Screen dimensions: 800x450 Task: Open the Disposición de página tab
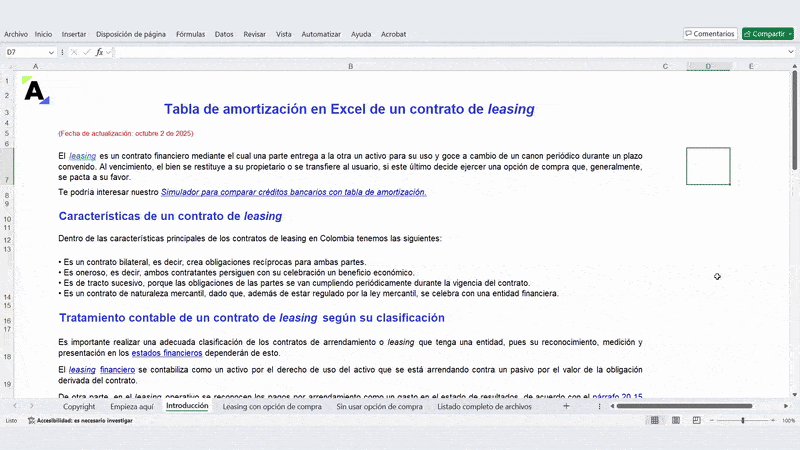pyautogui.click(x=132, y=34)
